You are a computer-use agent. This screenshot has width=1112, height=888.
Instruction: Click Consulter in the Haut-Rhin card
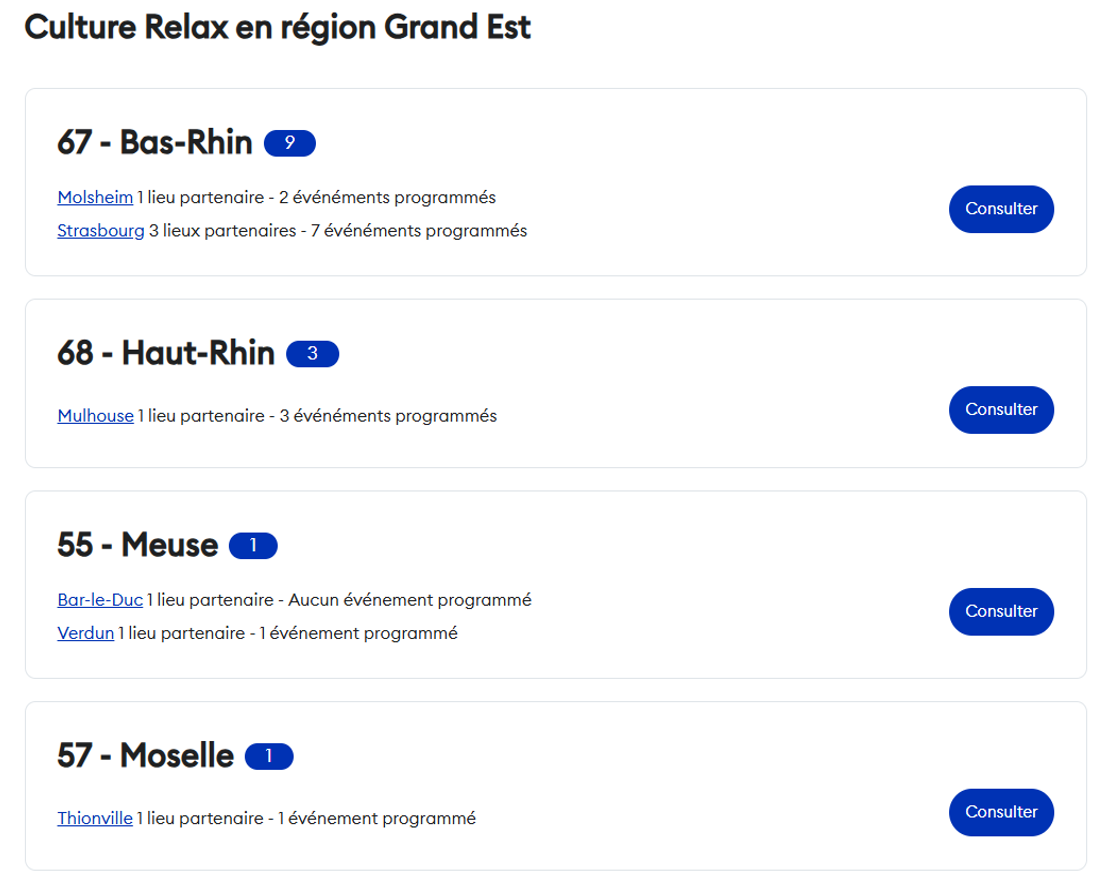(1001, 410)
